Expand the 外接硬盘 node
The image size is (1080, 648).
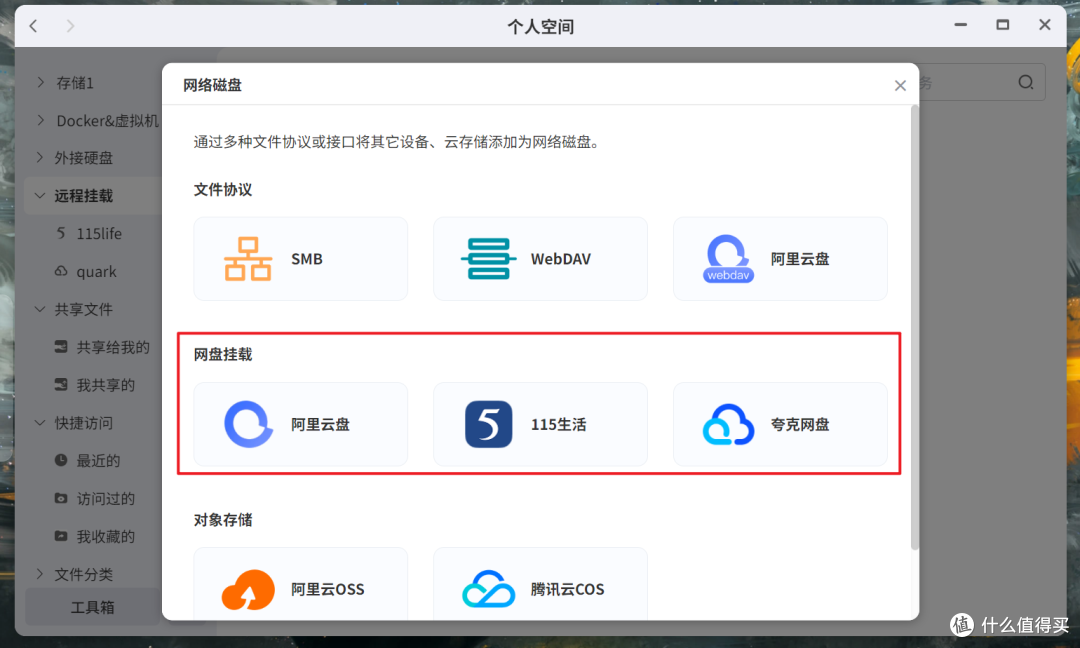pyautogui.click(x=40, y=158)
